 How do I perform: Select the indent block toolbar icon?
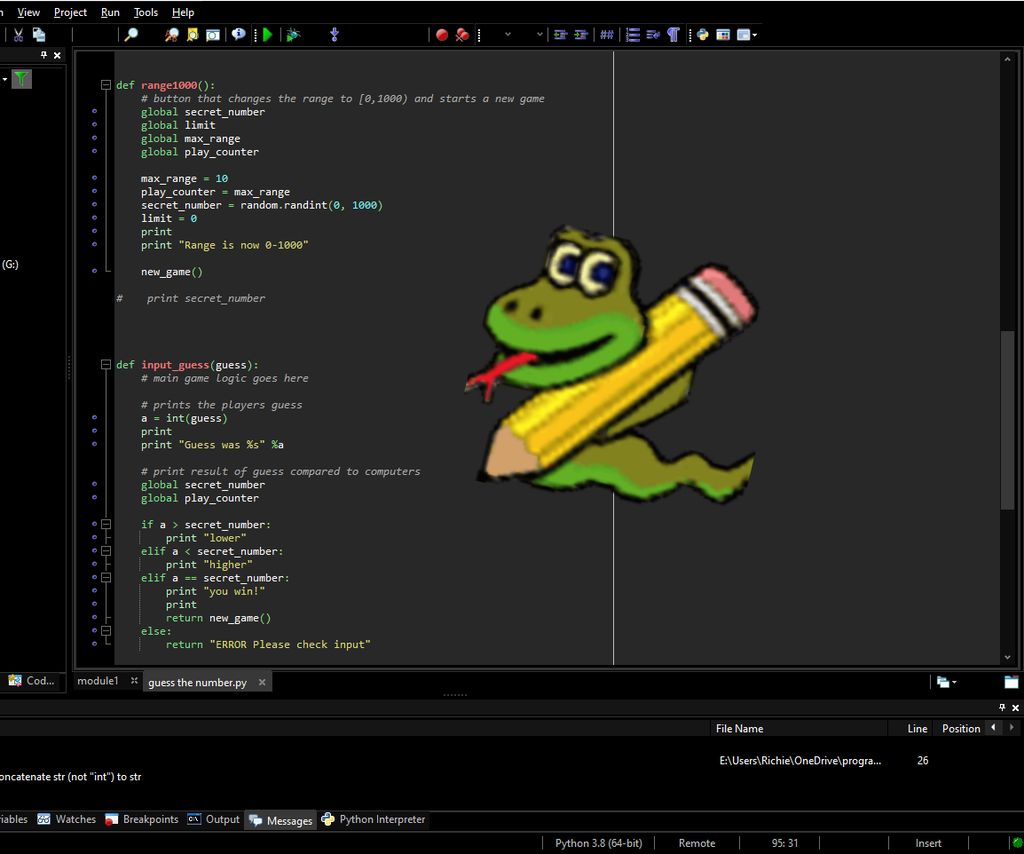click(x=581, y=35)
